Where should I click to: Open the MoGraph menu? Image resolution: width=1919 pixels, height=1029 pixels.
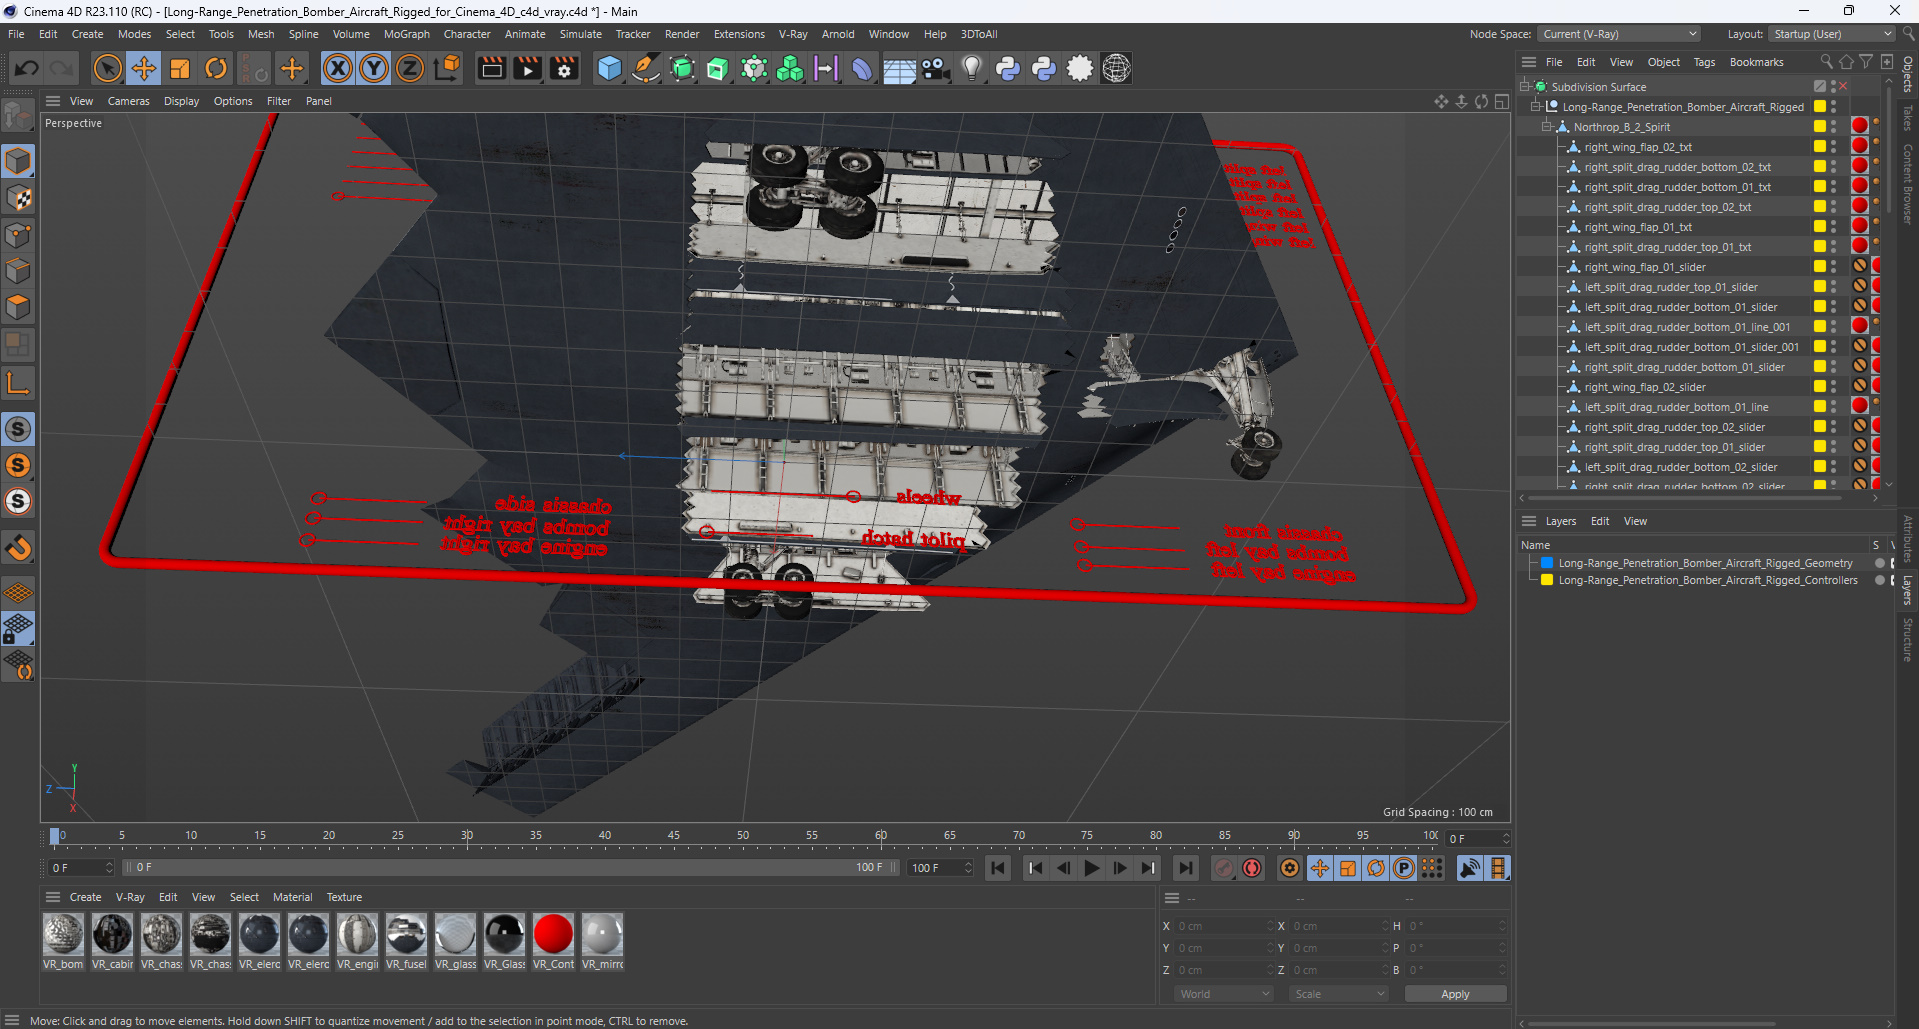point(406,34)
